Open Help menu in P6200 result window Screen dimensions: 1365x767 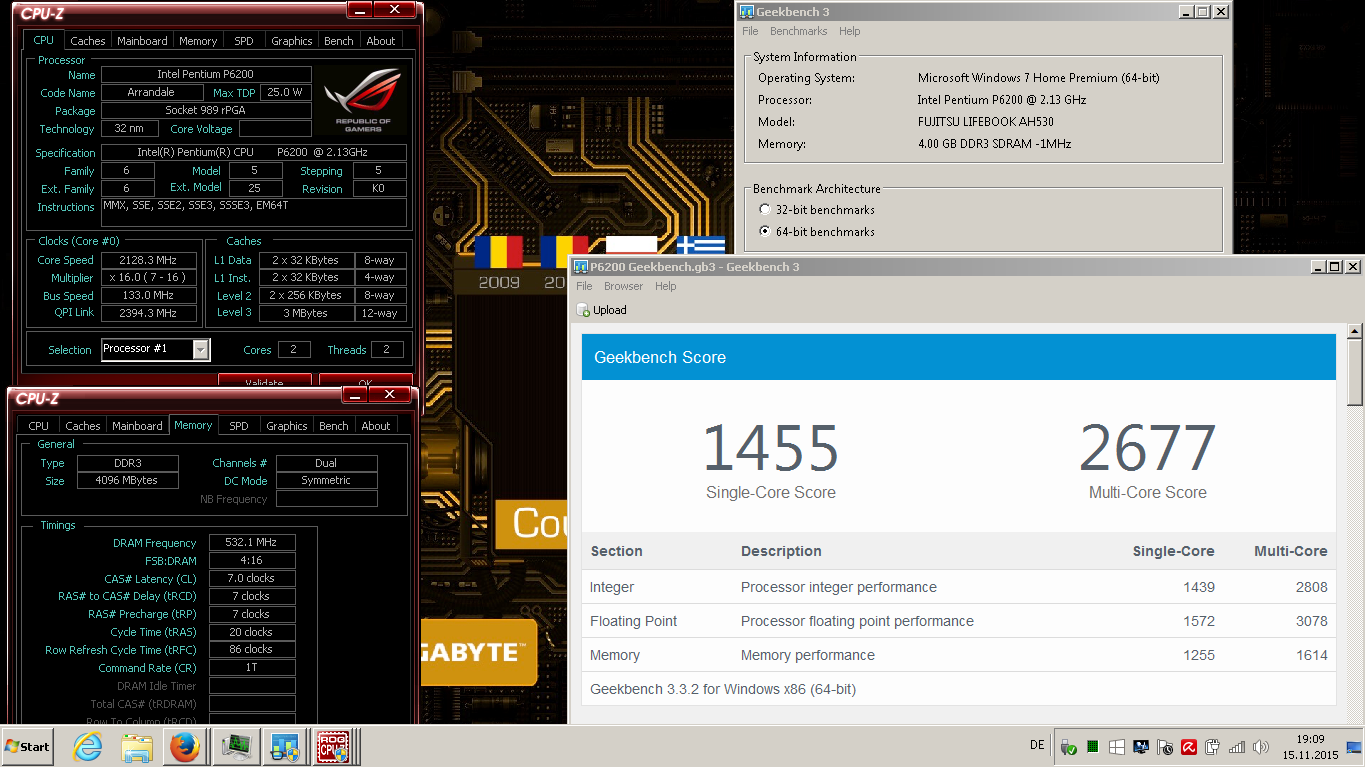[x=666, y=286]
